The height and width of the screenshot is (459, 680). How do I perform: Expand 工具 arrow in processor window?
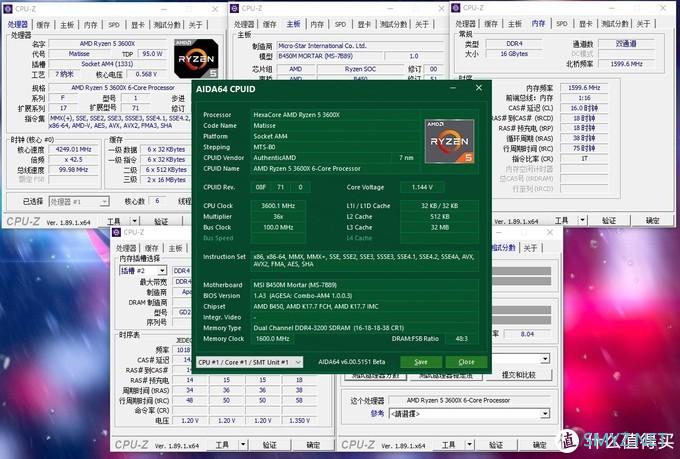pos(134,221)
